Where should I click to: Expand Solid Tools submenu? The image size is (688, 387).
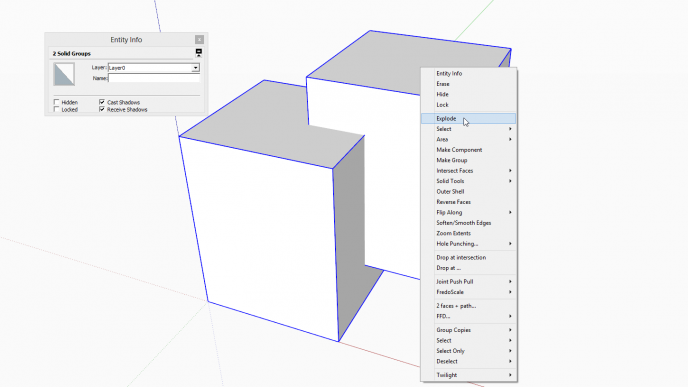(469, 181)
